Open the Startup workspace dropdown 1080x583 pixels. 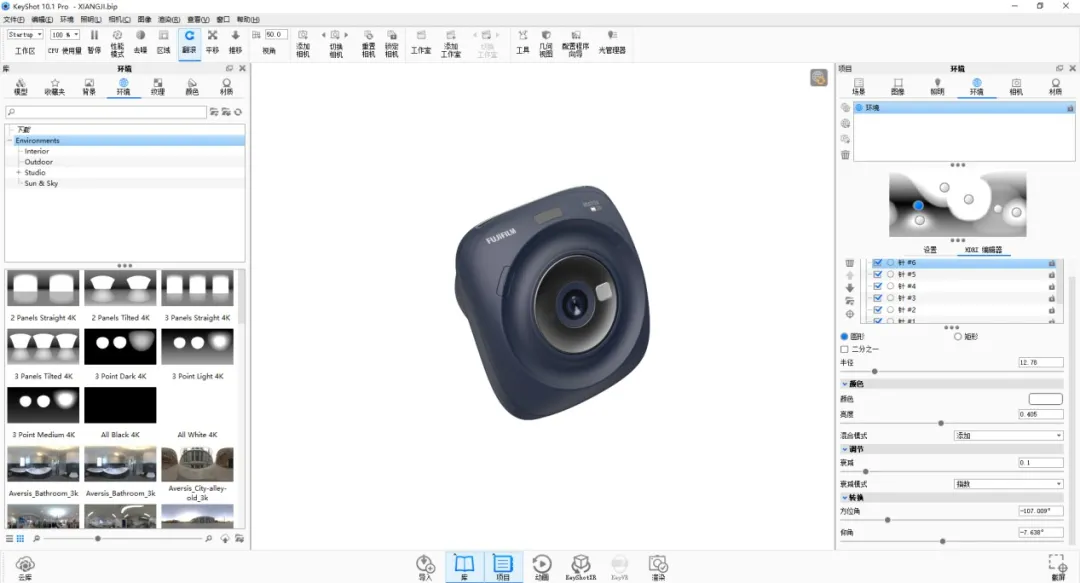[x=25, y=34]
